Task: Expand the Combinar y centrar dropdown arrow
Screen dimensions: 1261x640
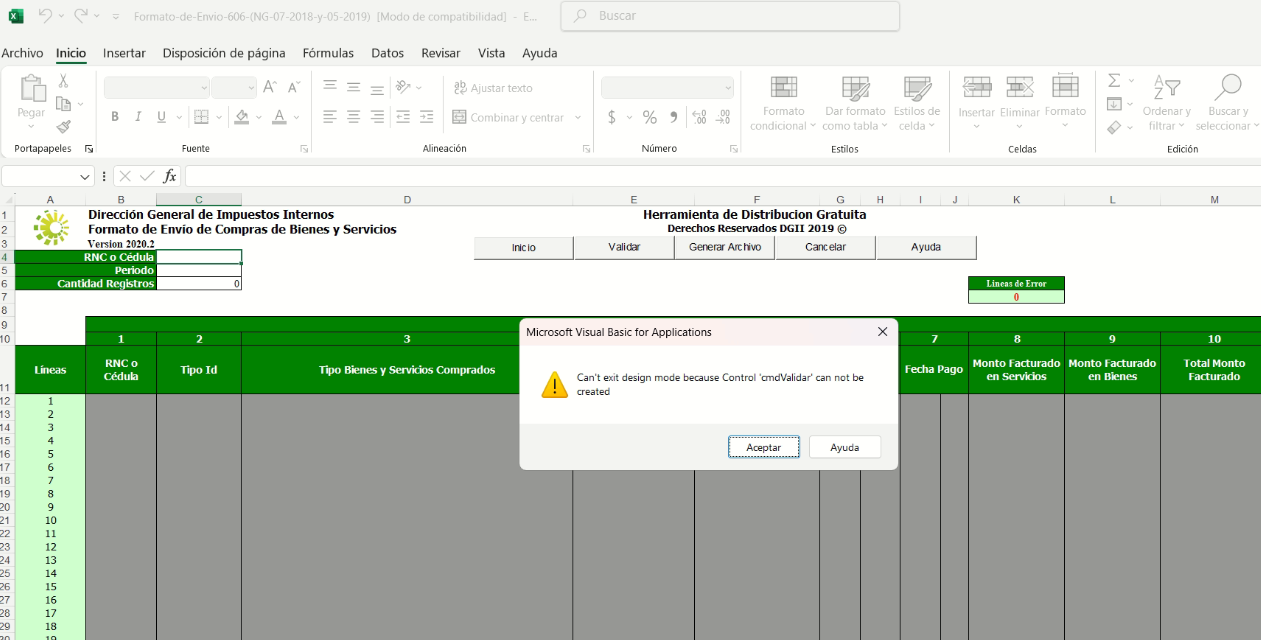Action: pos(578,117)
